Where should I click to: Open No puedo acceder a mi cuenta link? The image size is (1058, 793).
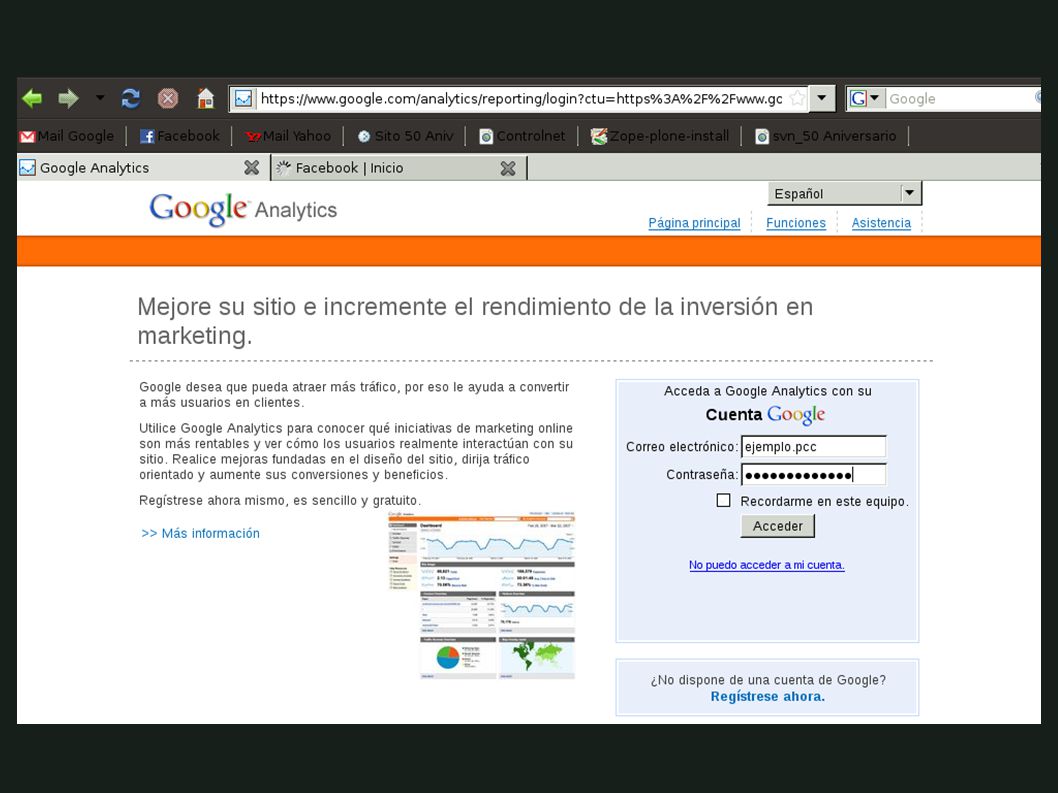tap(767, 565)
